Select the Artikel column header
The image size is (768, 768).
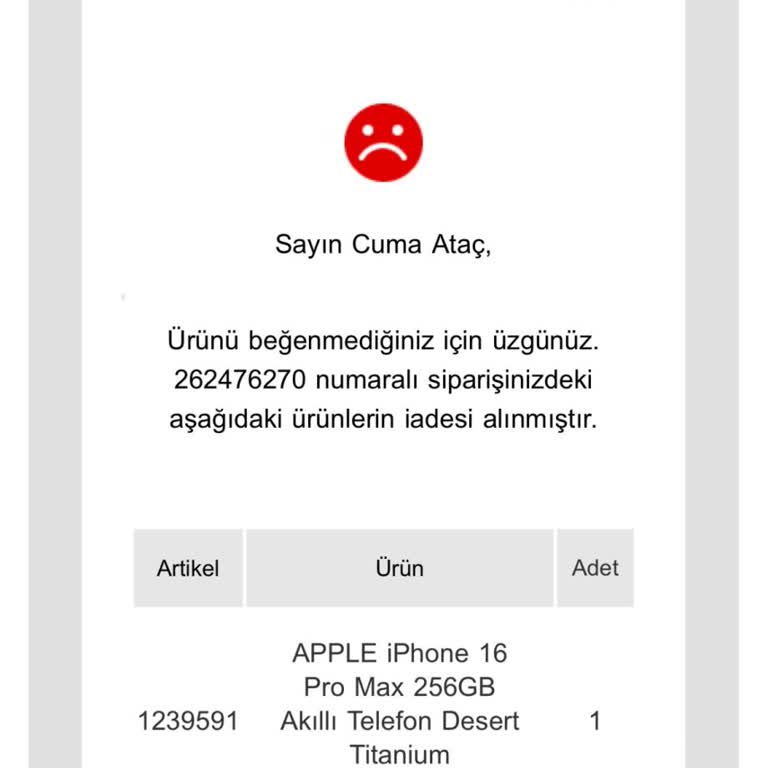click(188, 568)
